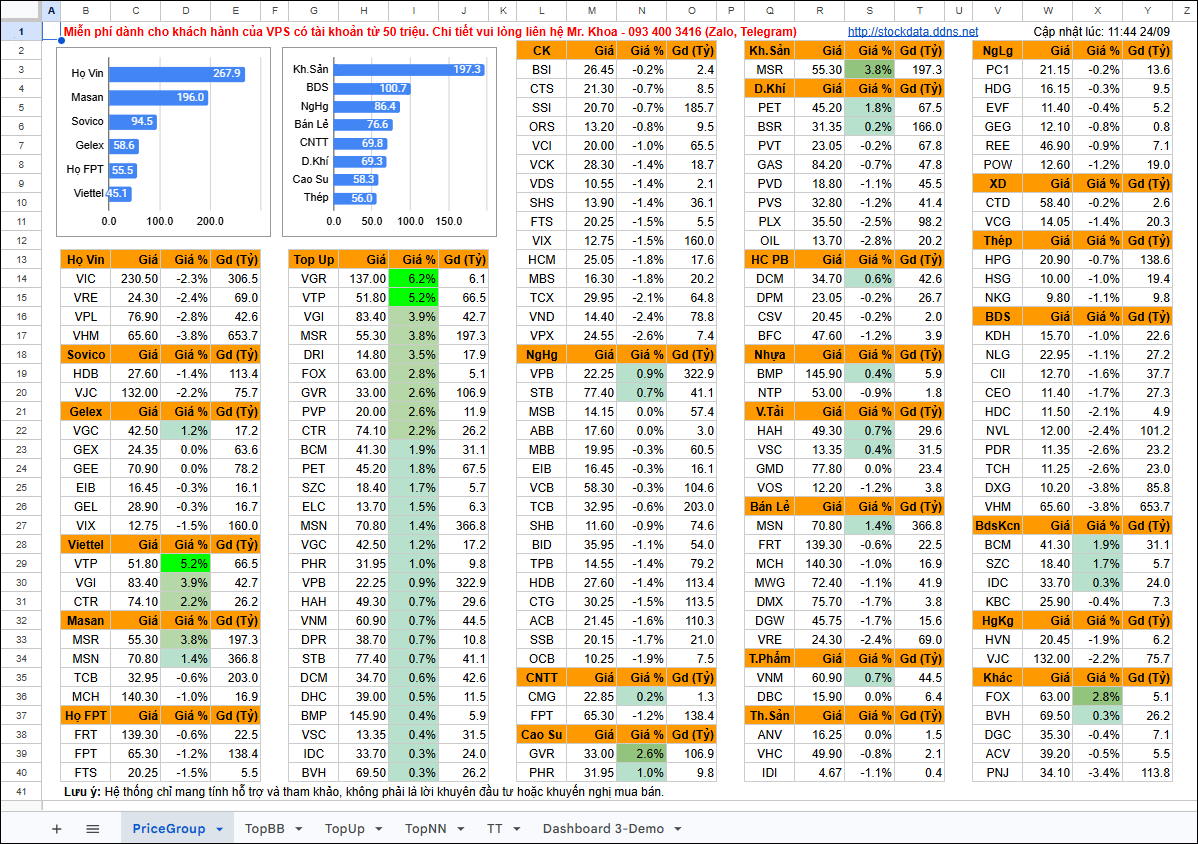The image size is (1198, 844).
Task: Select the Gelex header cell
Action: point(86,412)
